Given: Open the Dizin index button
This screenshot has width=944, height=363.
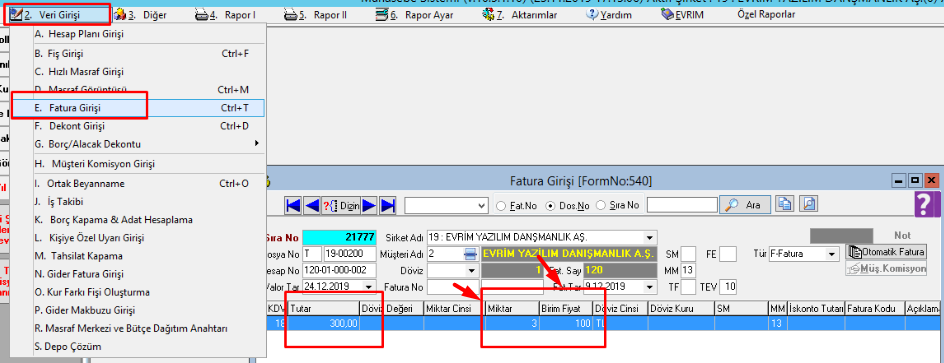Looking at the screenshot, I should [341, 205].
